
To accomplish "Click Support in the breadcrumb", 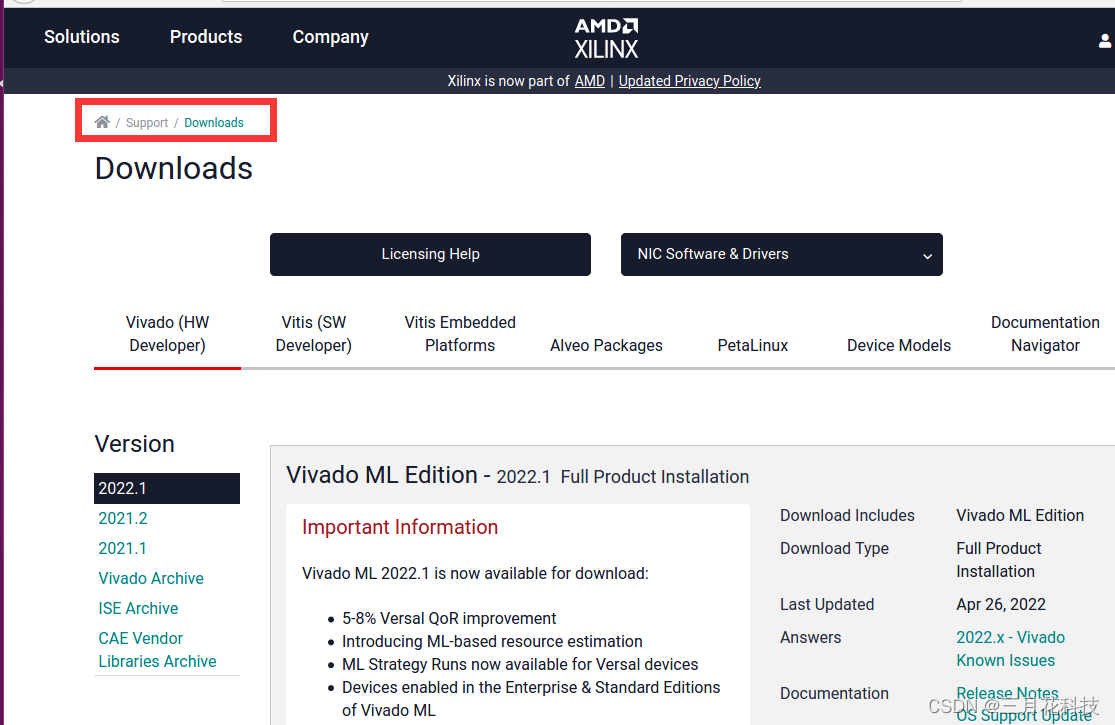I will coord(147,123).
